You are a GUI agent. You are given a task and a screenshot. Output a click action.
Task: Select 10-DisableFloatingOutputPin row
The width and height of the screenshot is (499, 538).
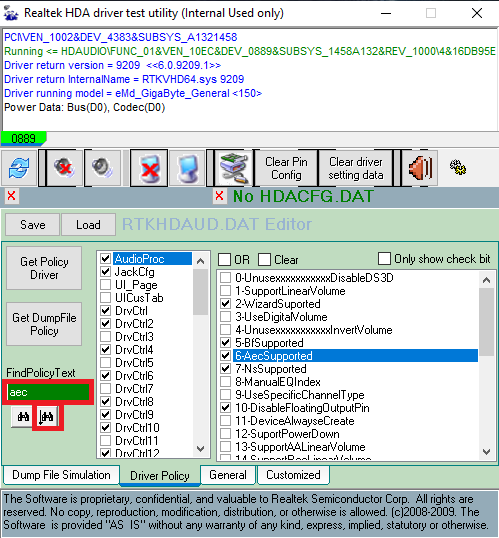pos(302,408)
